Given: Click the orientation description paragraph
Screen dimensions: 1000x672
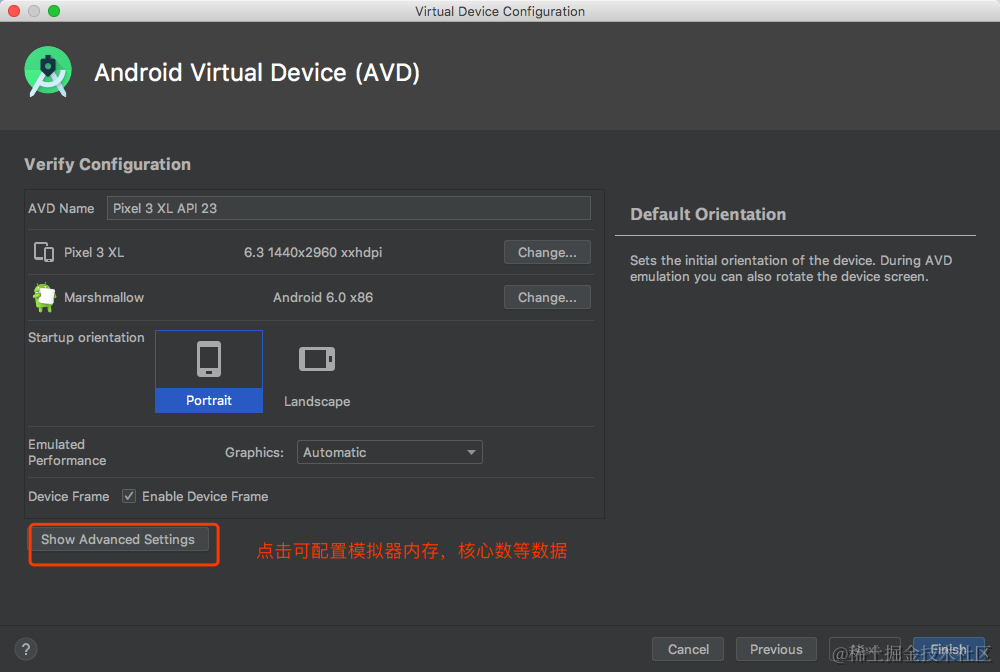Looking at the screenshot, I should [x=791, y=268].
